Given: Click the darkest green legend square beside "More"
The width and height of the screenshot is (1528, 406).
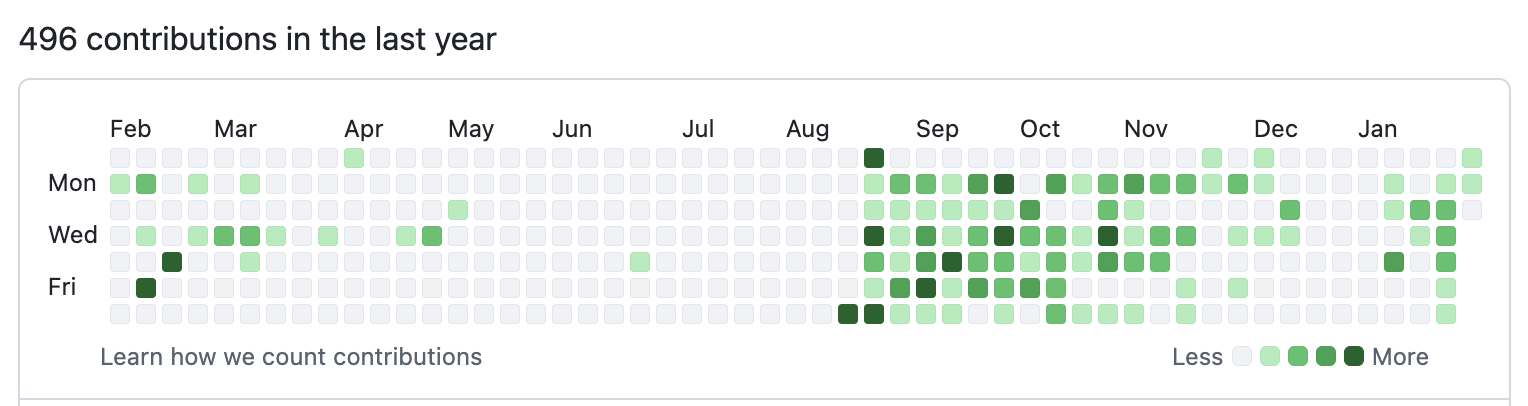Looking at the screenshot, I should [1355, 356].
